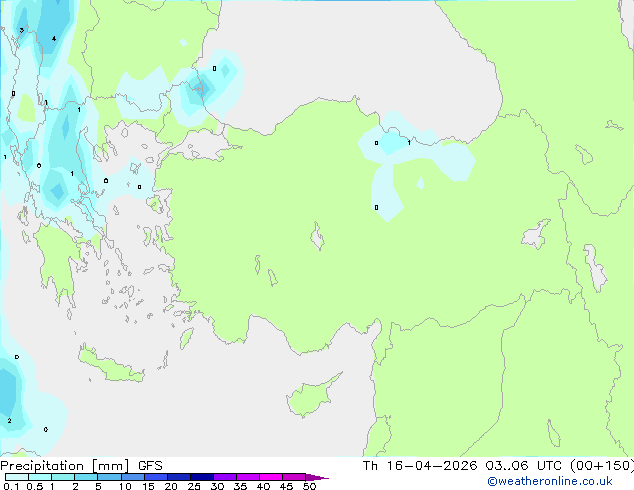This screenshot has width=634, height=490.
Task: Click the precipitation value '4' at top left
Action: coord(54,39)
